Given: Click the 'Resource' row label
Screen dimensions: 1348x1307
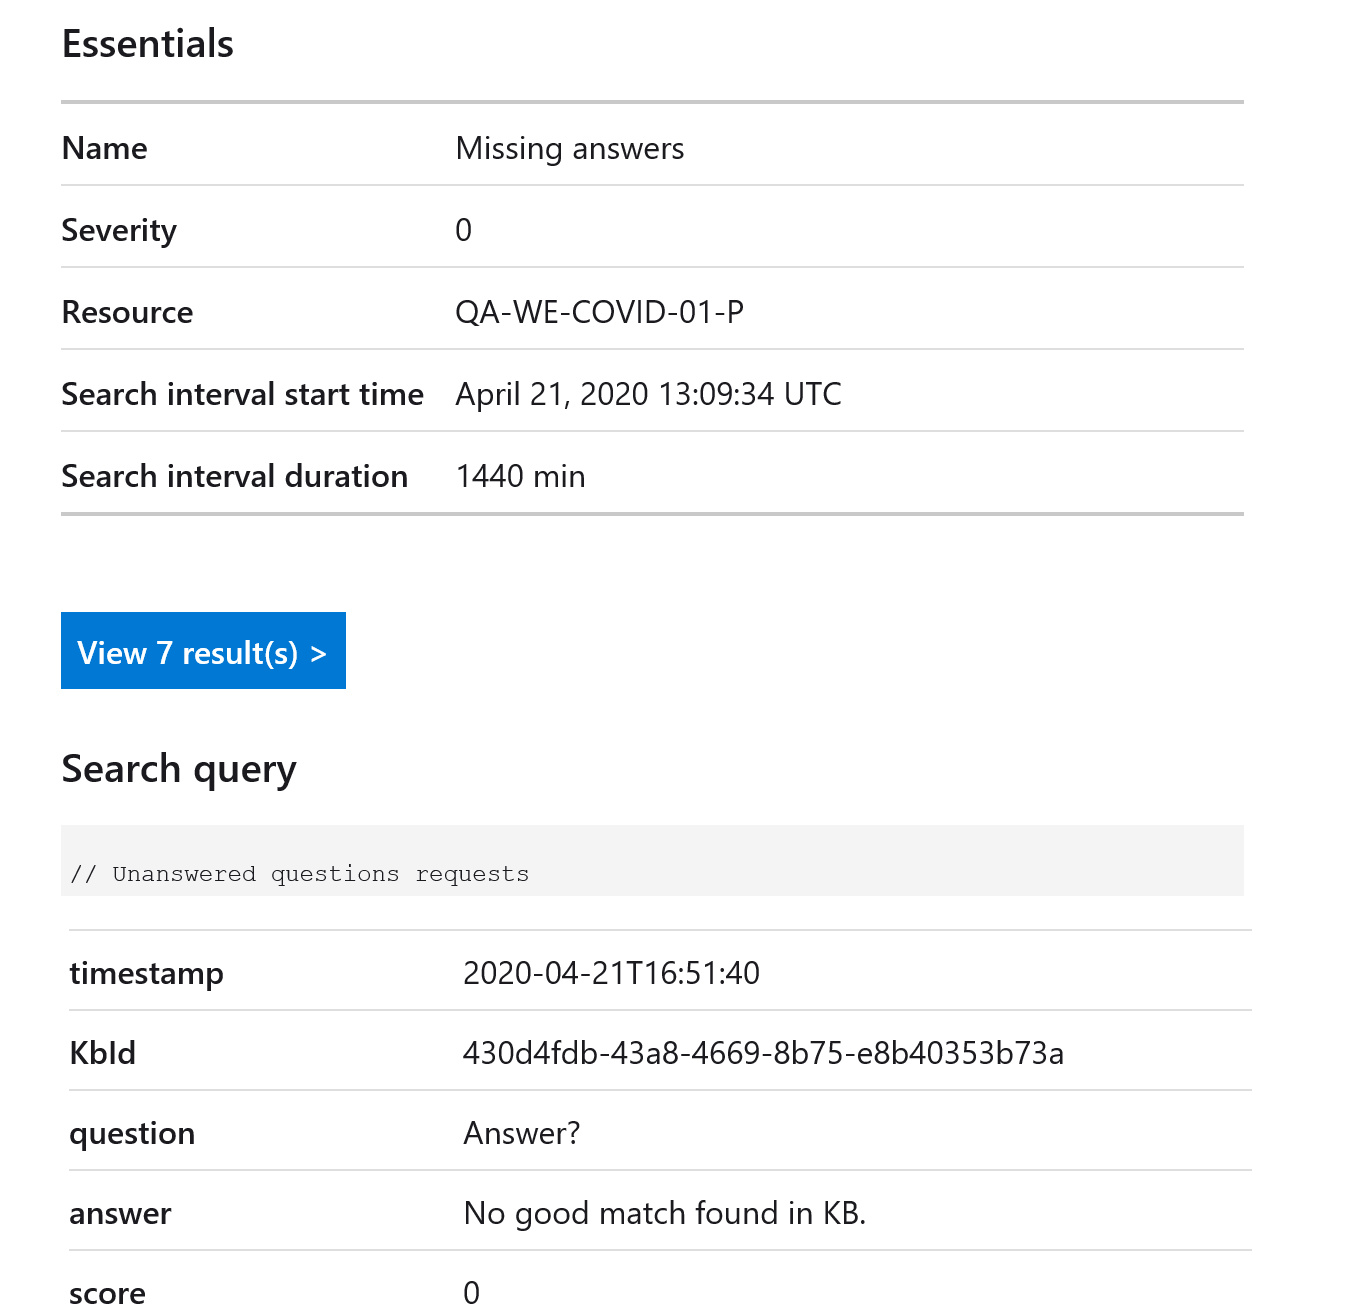Looking at the screenshot, I should (127, 312).
